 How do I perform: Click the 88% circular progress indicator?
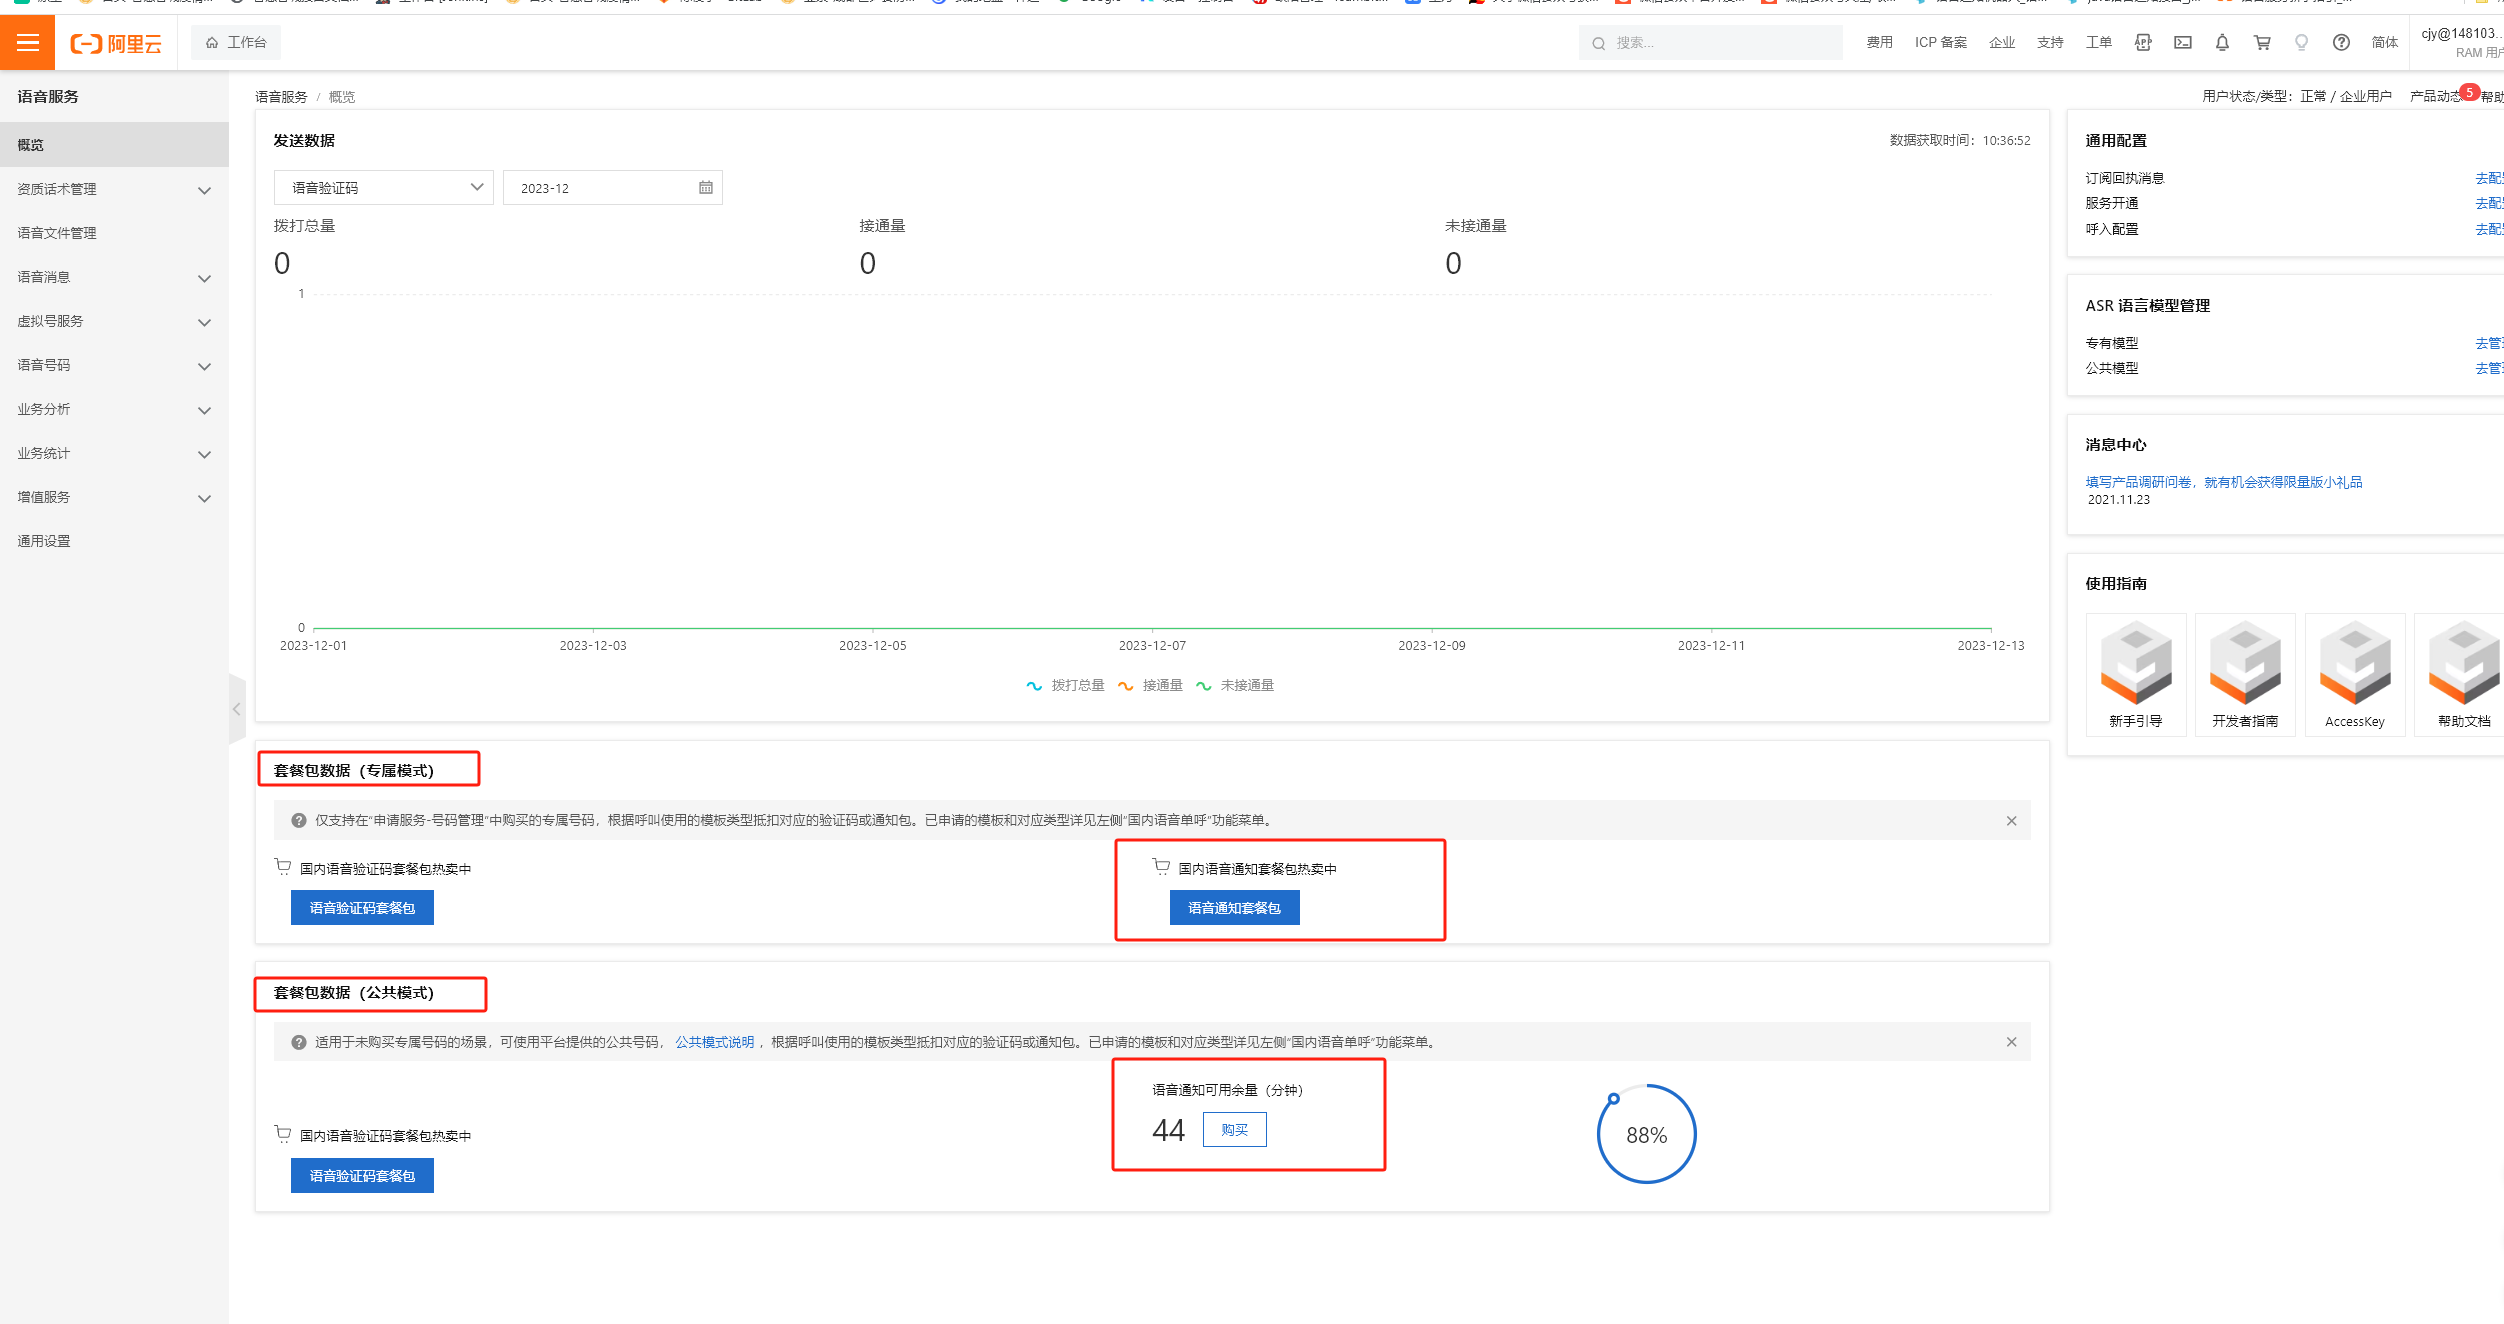[x=1646, y=1135]
